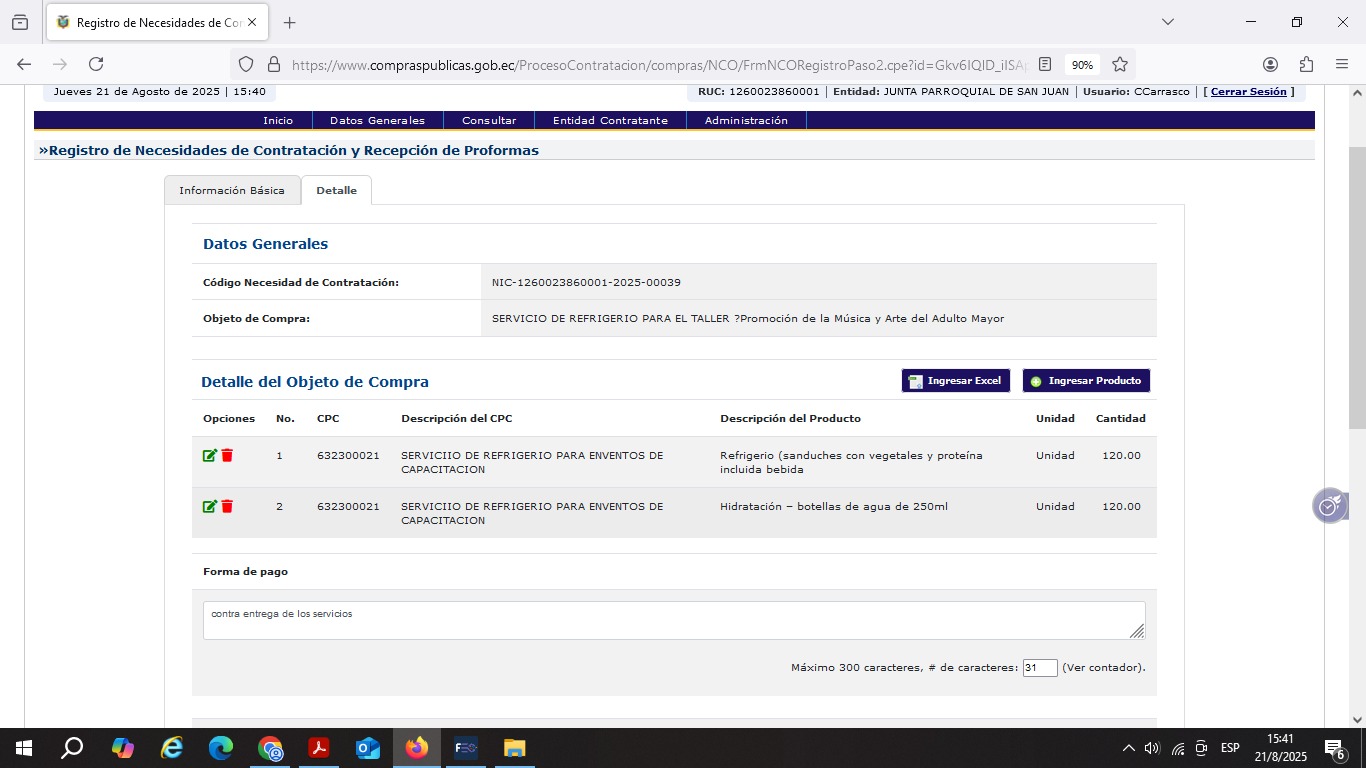Viewport: 1366px width, 768px height.
Task: Click the Firefox reload page icon
Action: 96,64
